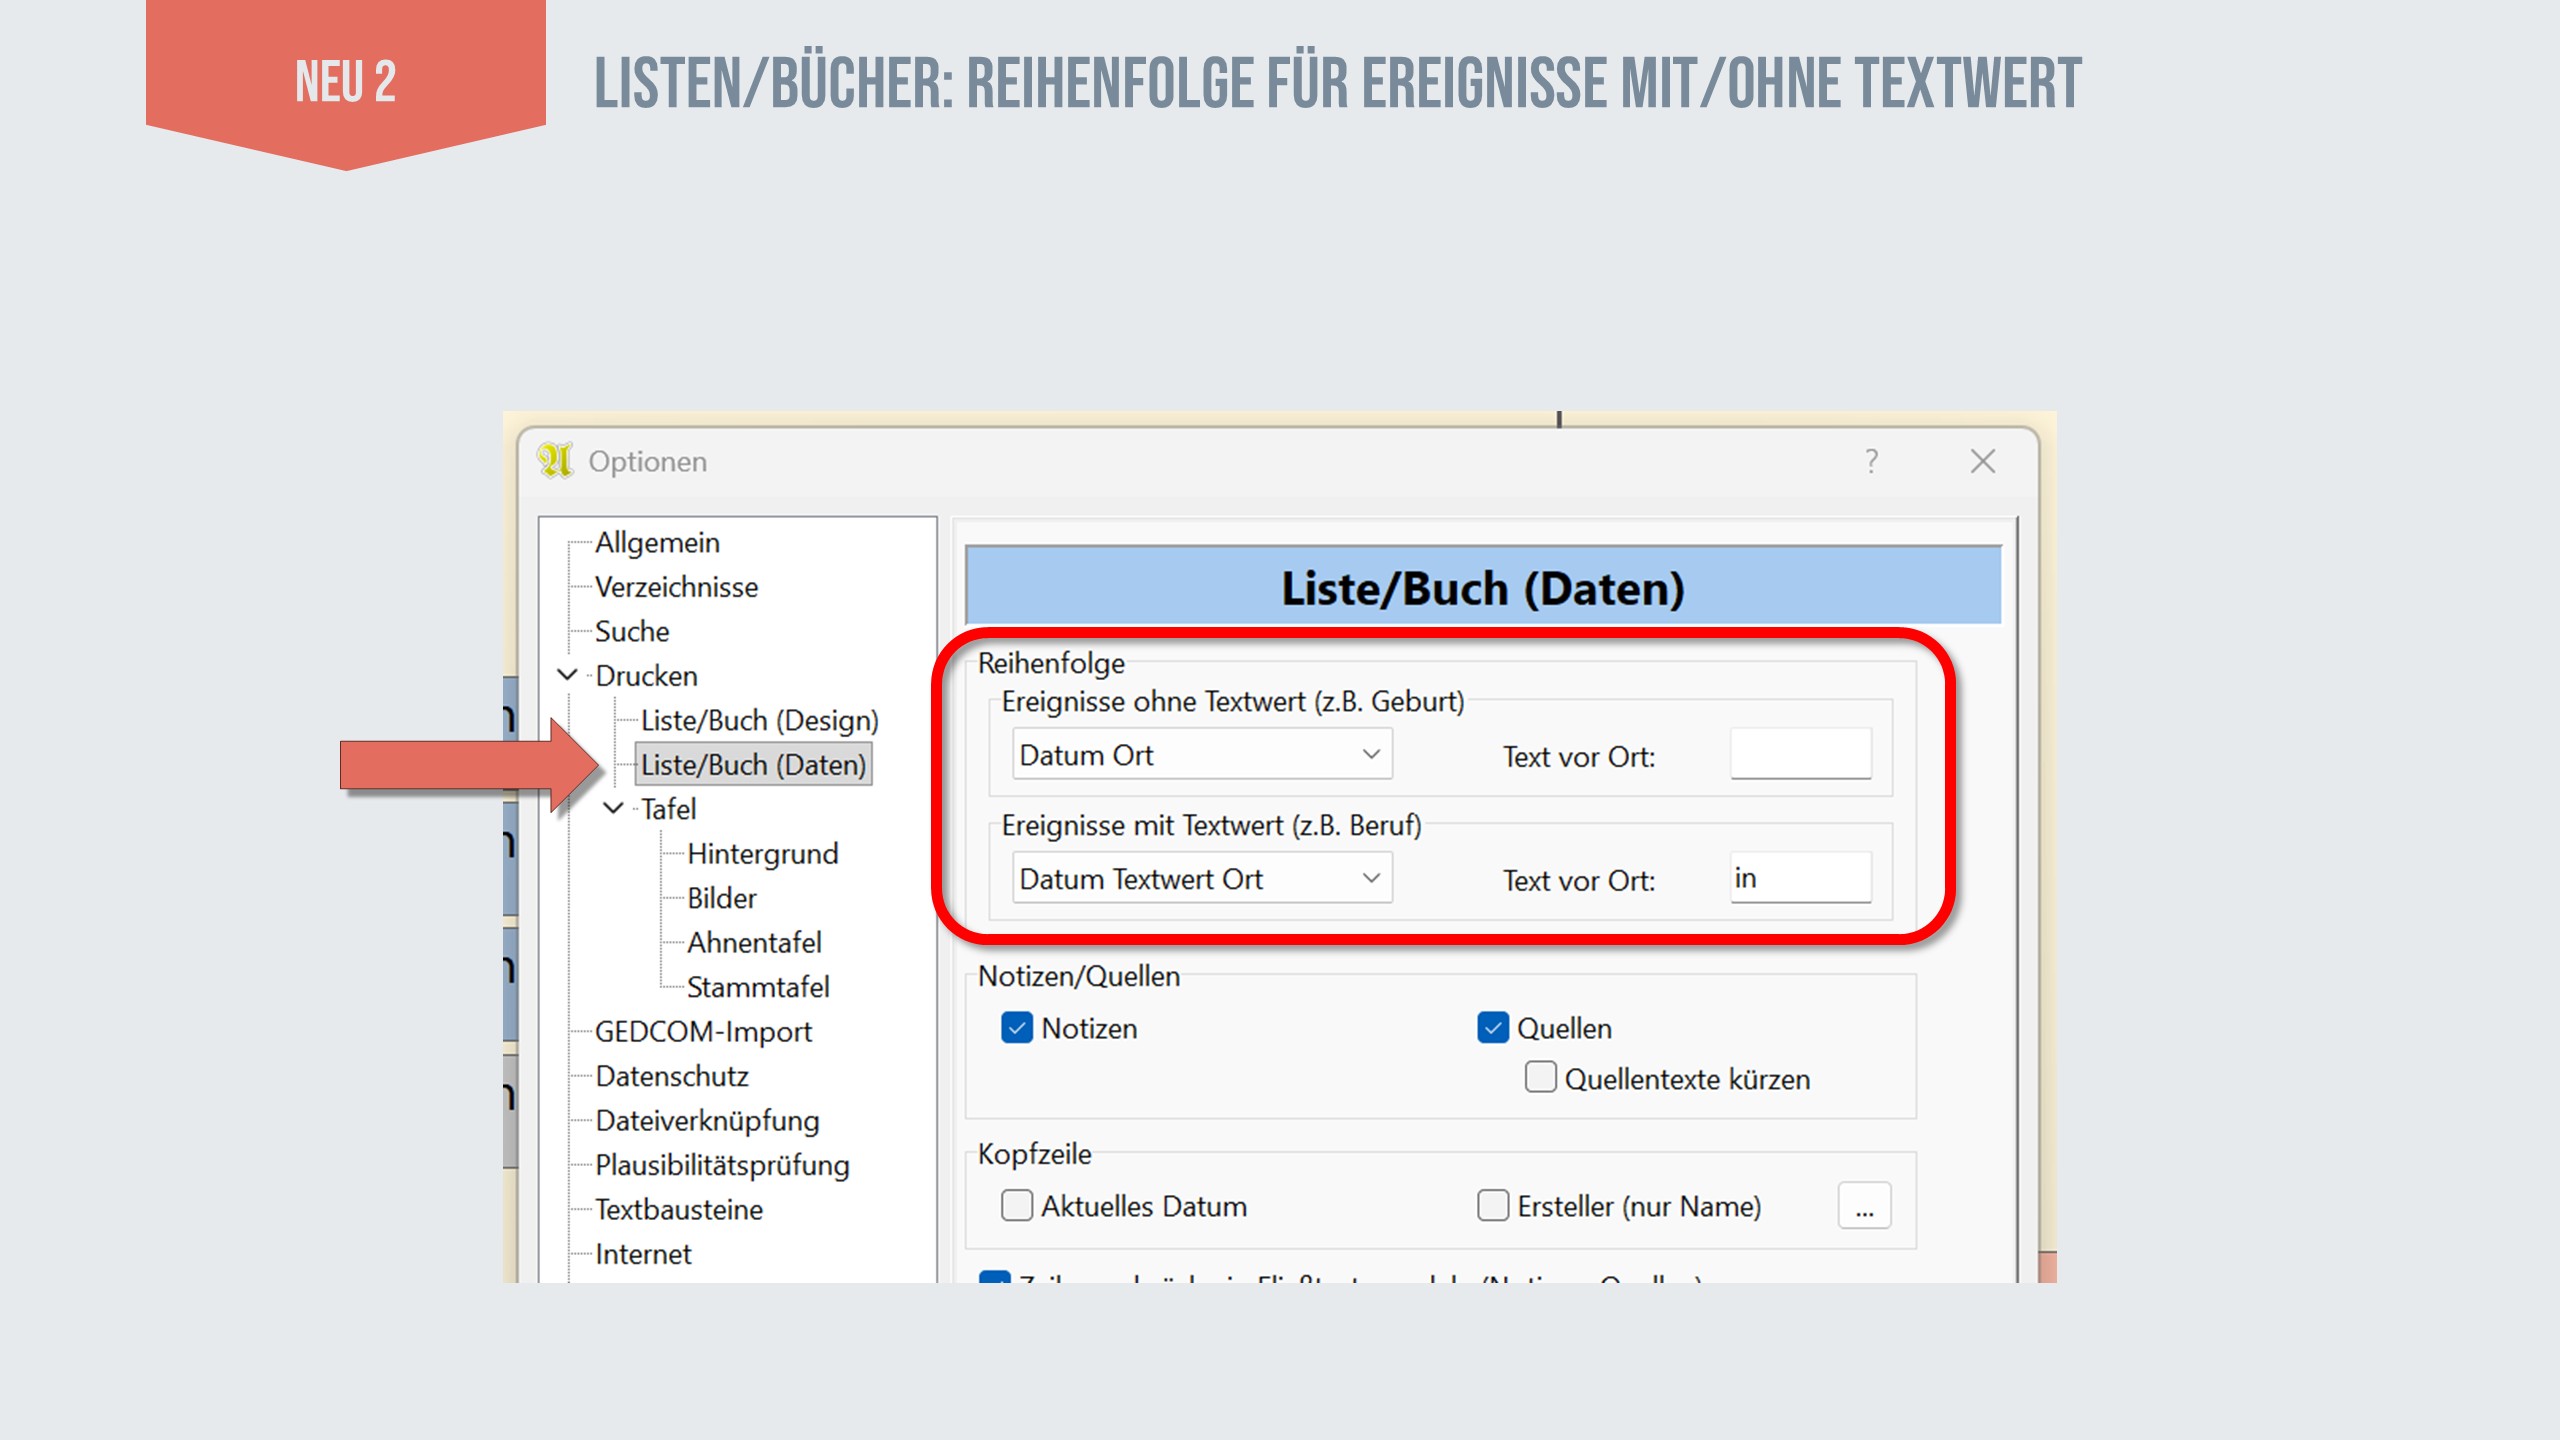Image resolution: width=2560 pixels, height=1440 pixels.
Task: Collapse the Tafel tree node
Action: pyautogui.click(x=613, y=808)
